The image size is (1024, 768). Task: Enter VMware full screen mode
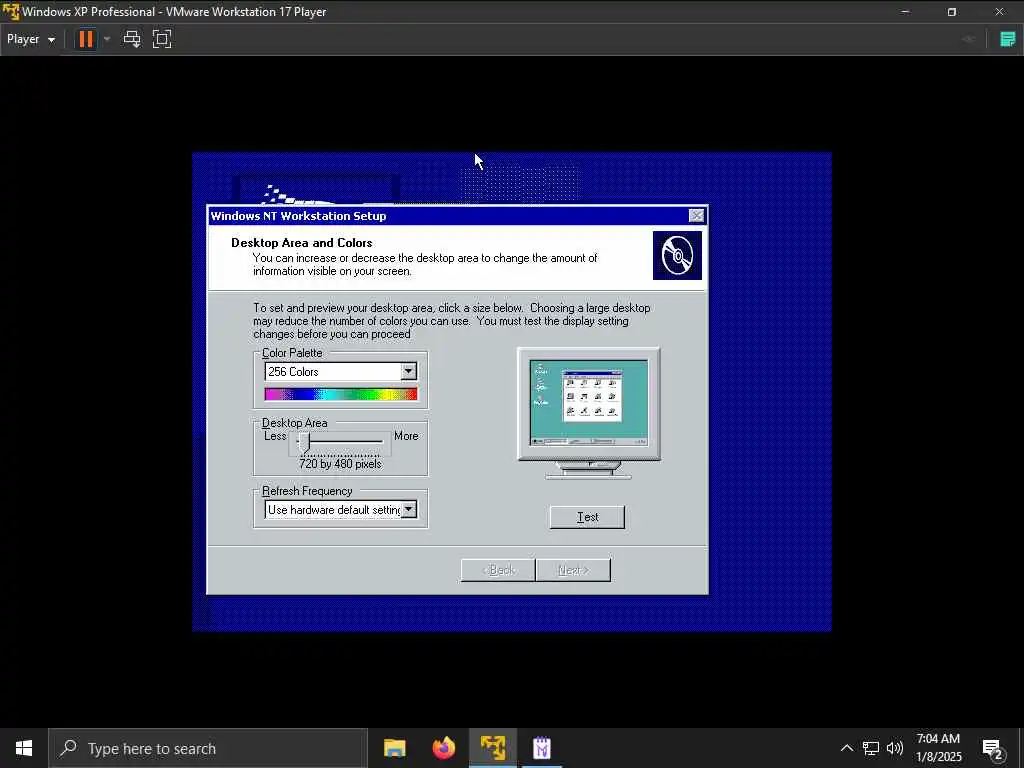click(x=162, y=39)
